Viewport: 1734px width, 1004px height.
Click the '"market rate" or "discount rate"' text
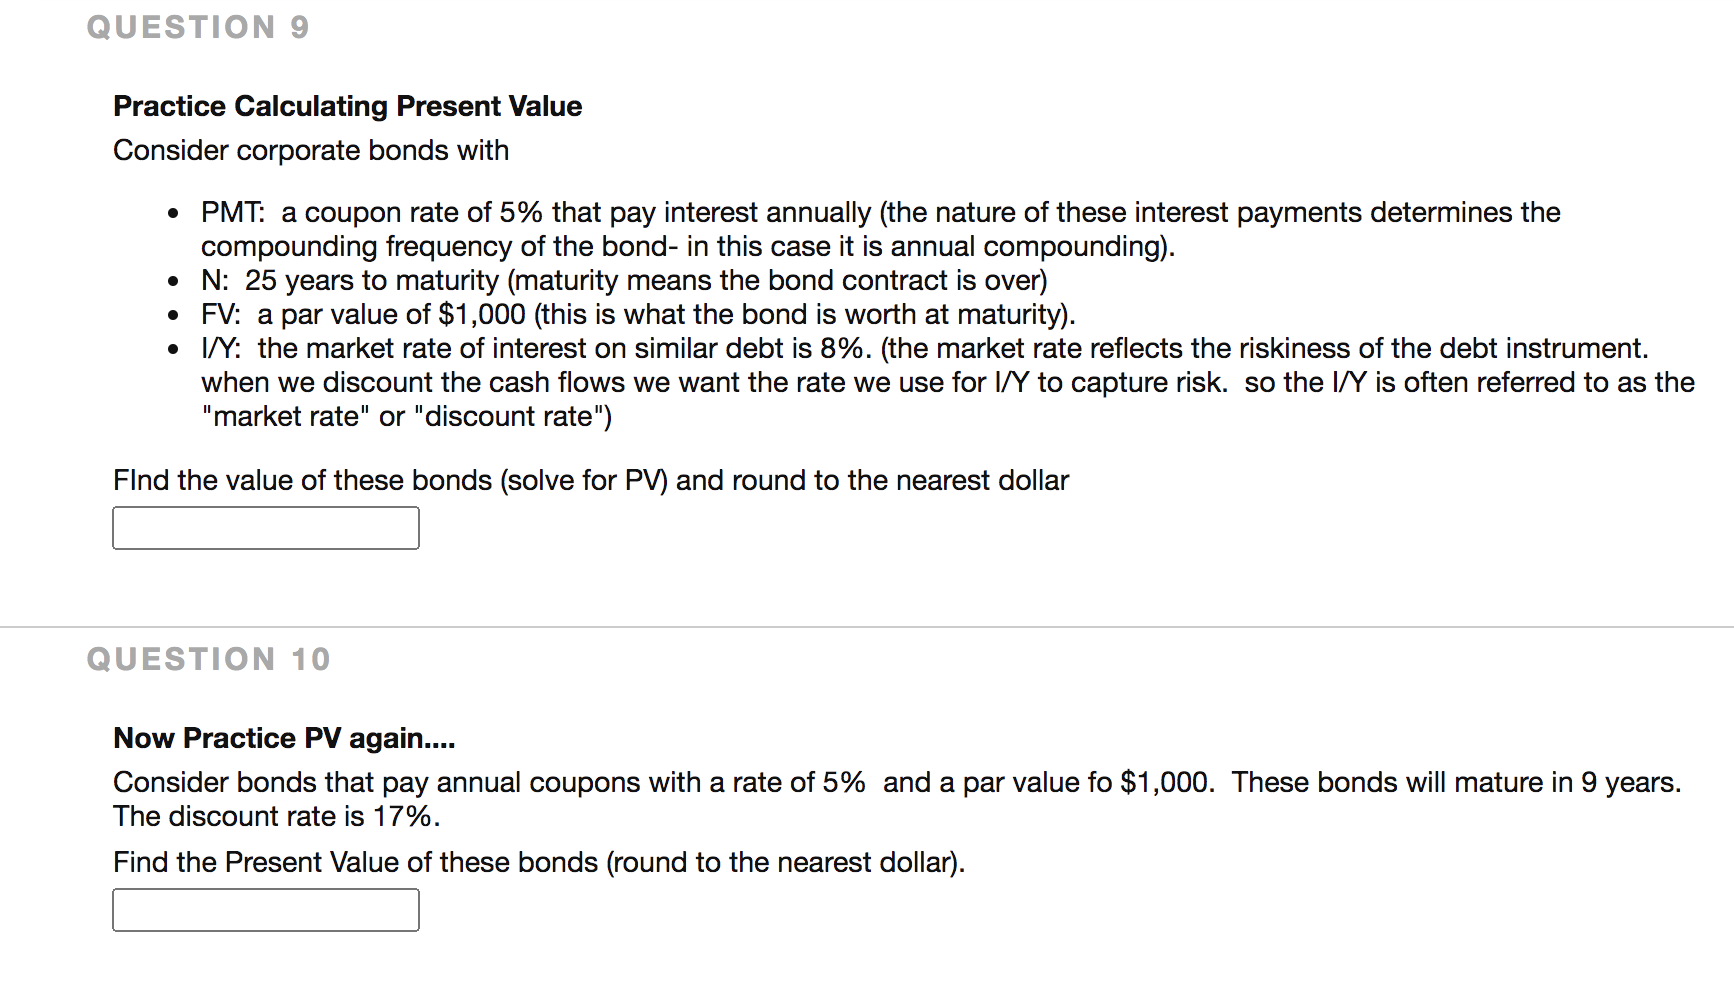click(407, 416)
